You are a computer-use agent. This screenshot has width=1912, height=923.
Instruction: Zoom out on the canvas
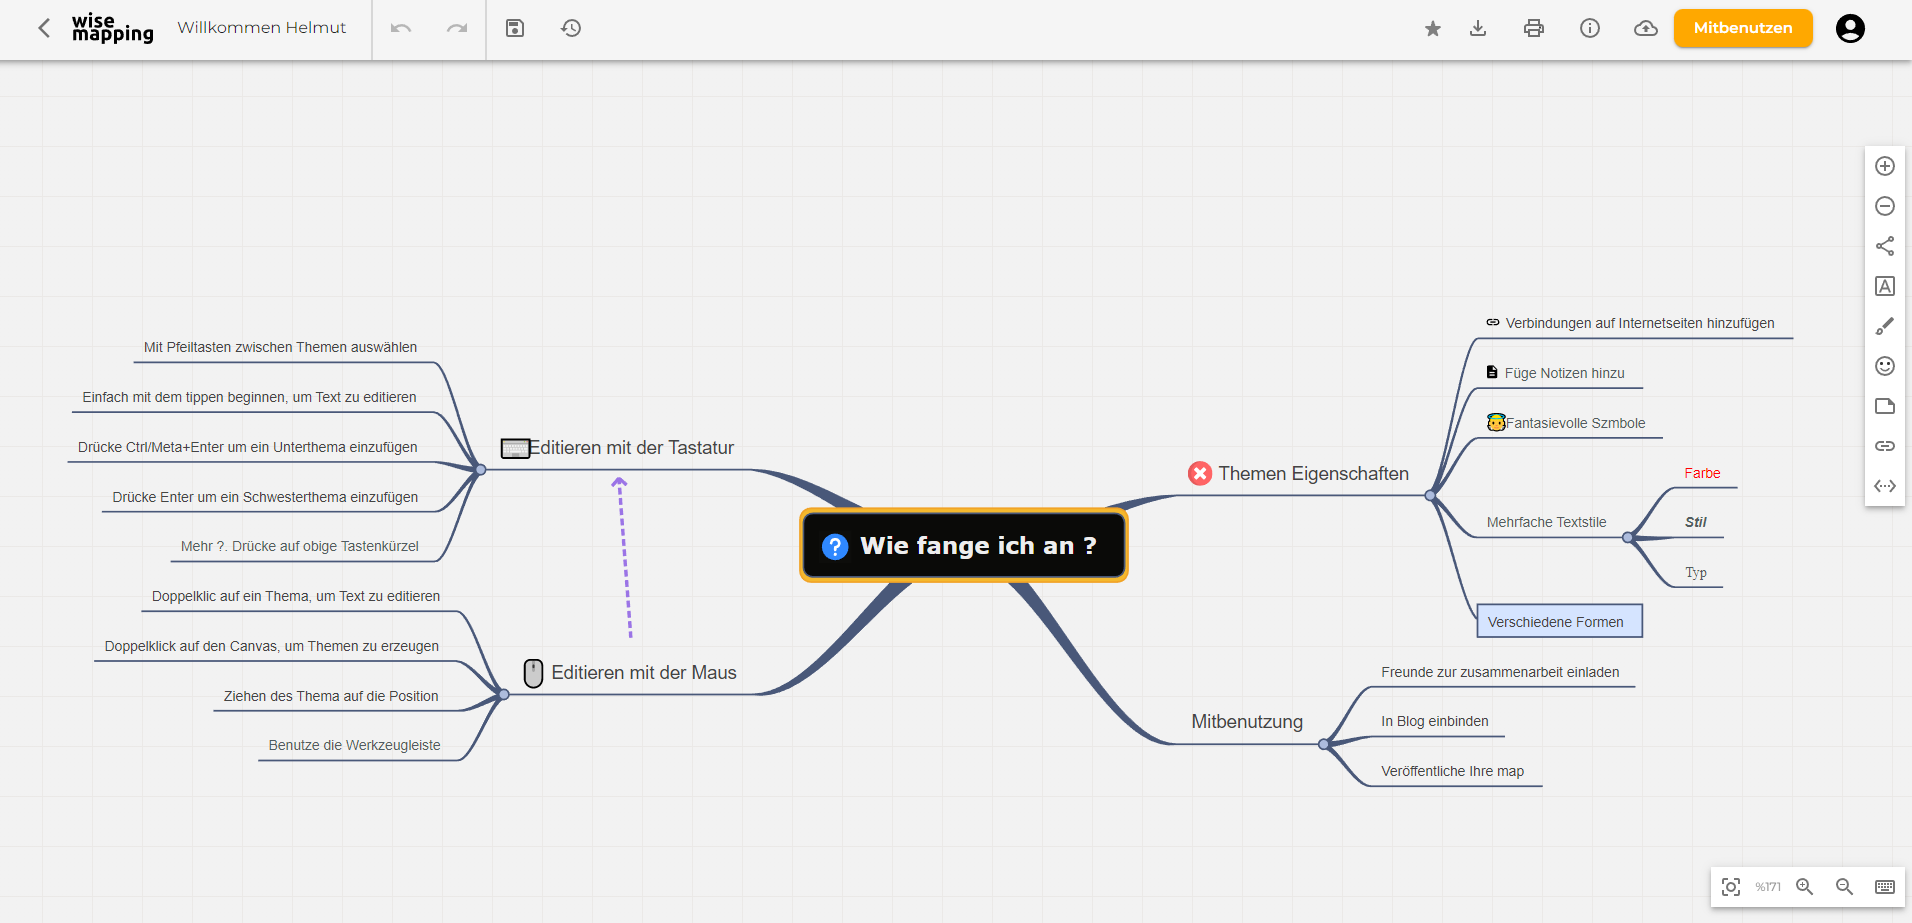click(1845, 887)
